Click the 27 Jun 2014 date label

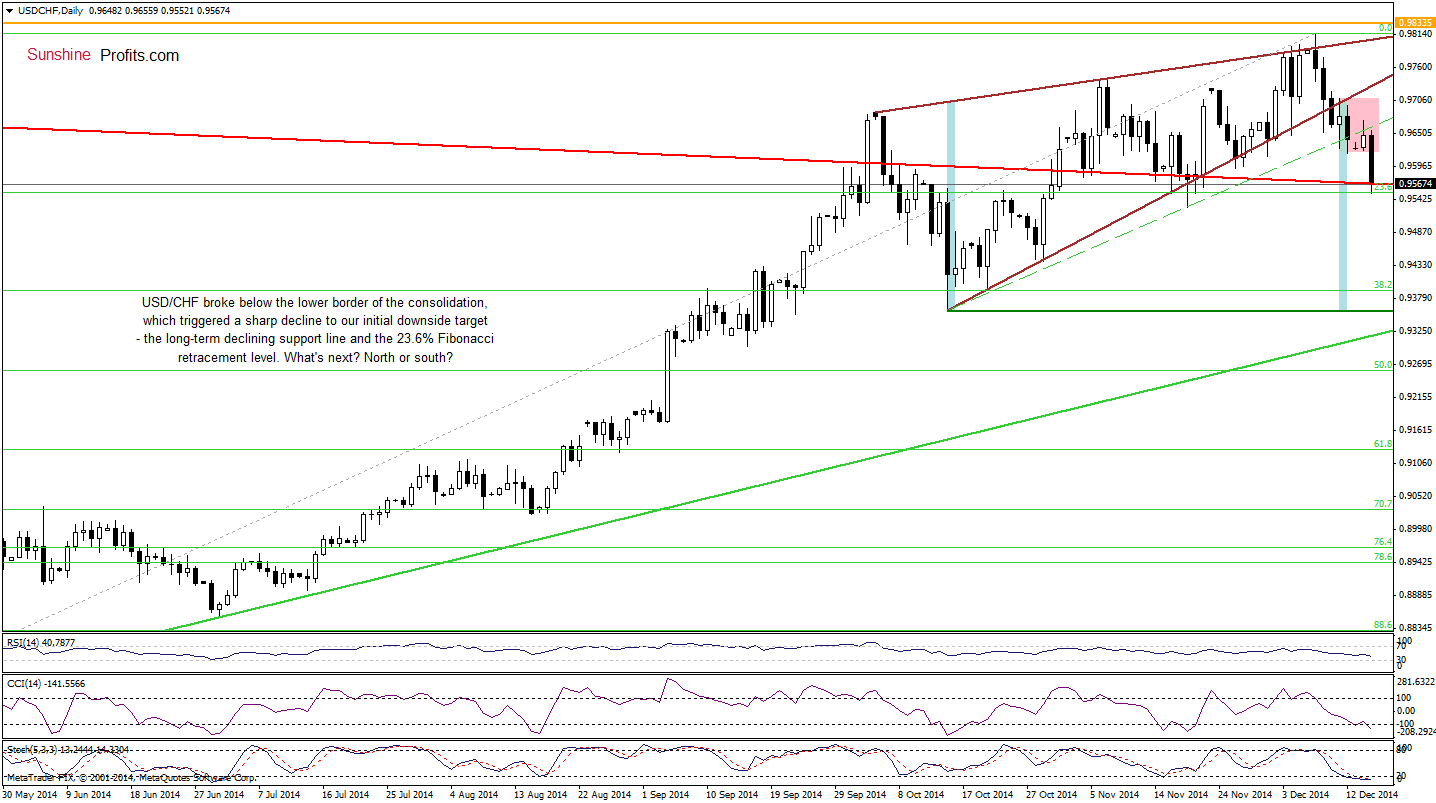[x=217, y=795]
